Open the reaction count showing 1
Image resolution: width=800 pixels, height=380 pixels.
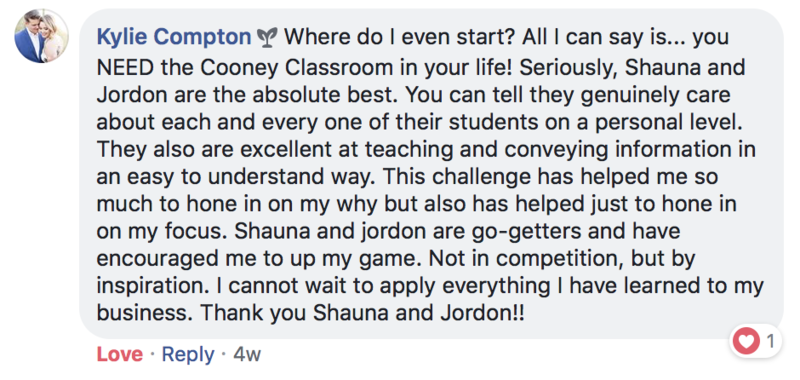click(771, 341)
